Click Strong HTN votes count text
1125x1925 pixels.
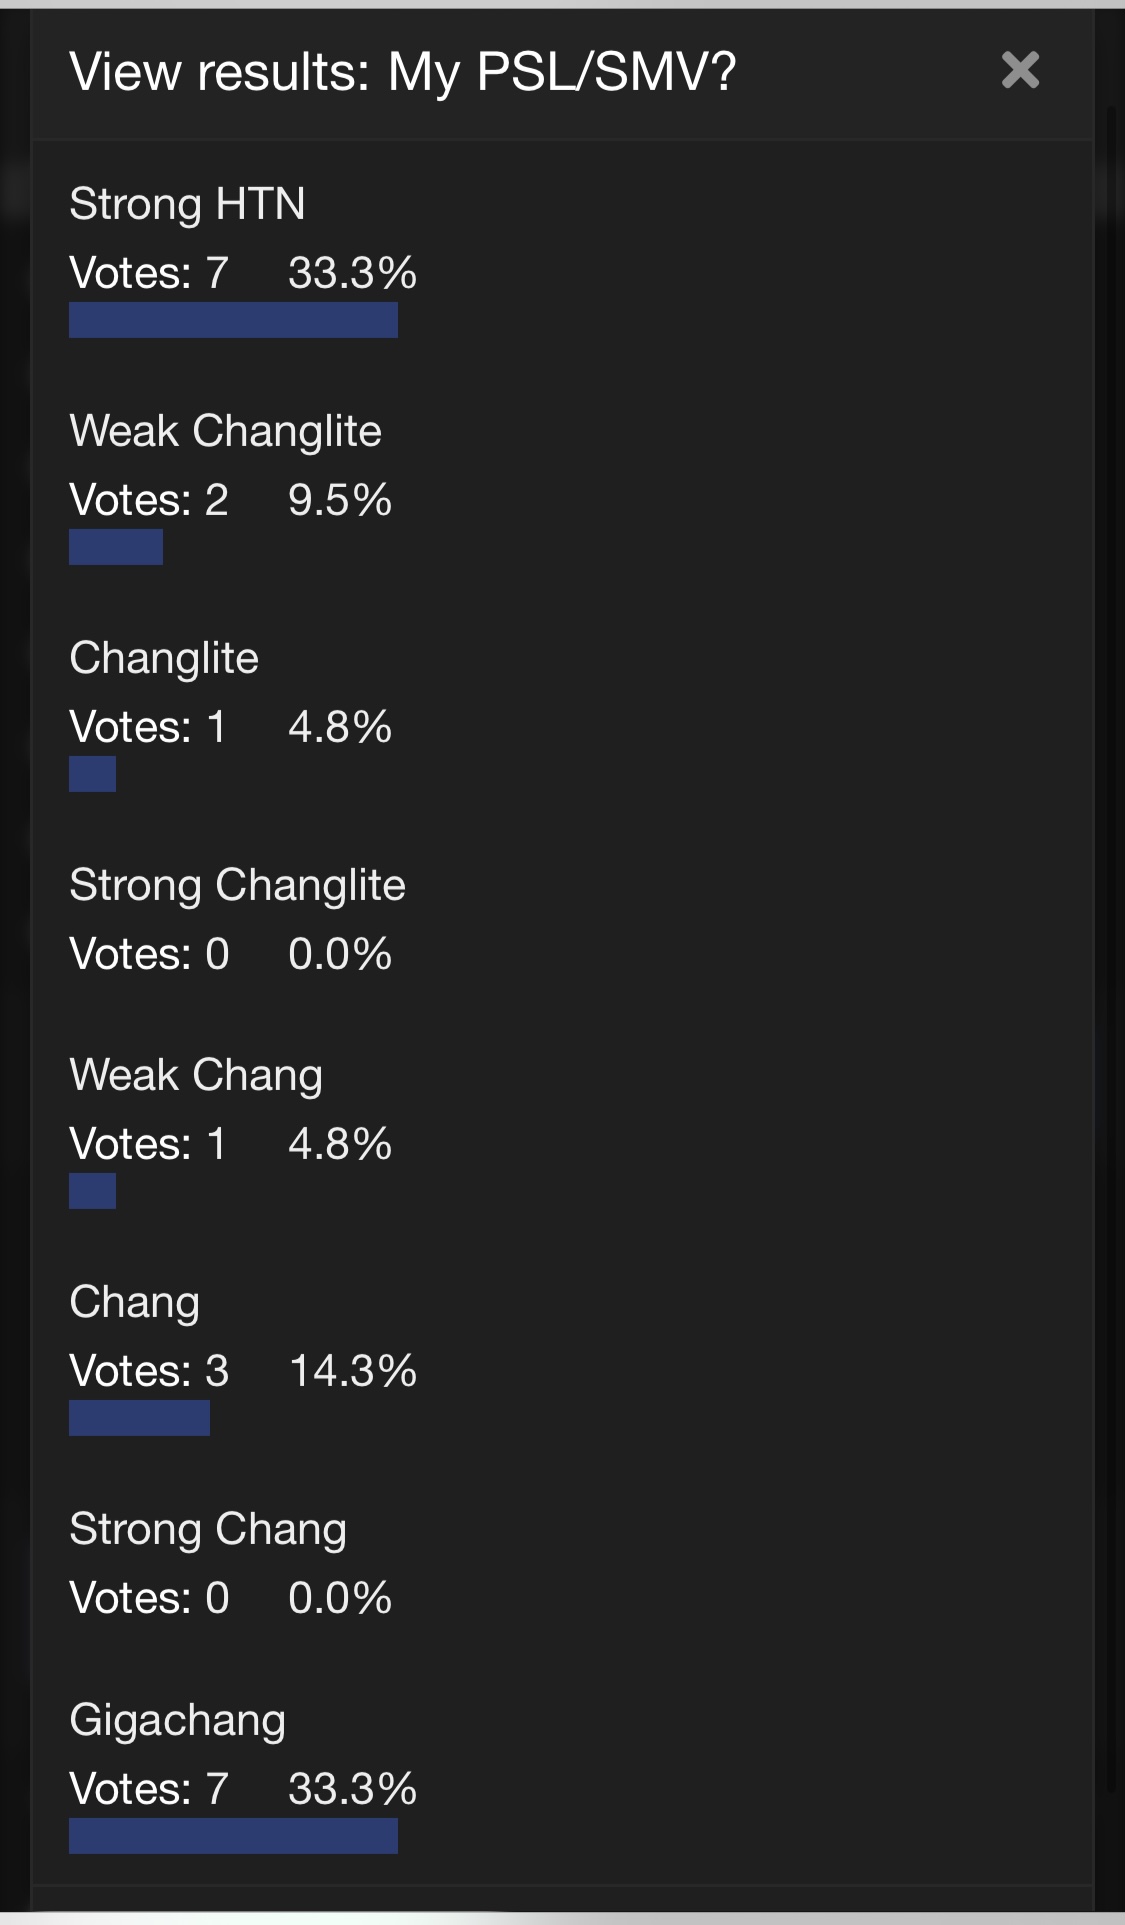coord(149,273)
